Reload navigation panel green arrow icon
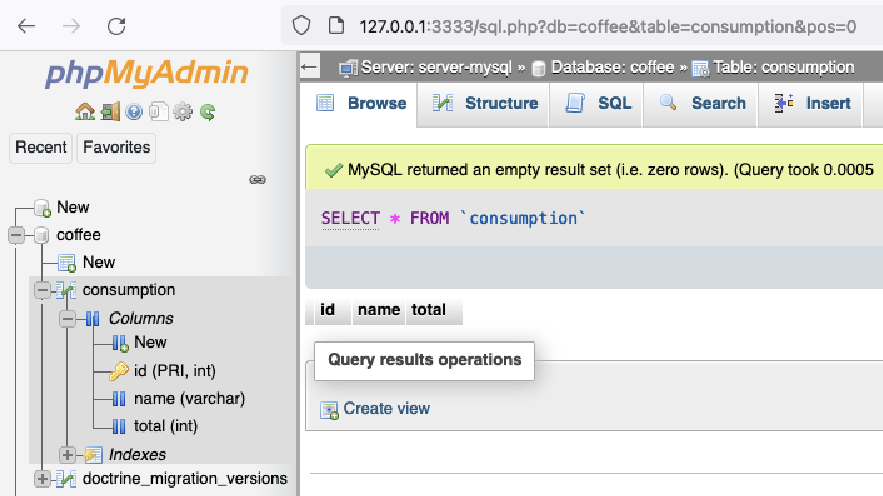The height and width of the screenshot is (496, 883). point(207,111)
